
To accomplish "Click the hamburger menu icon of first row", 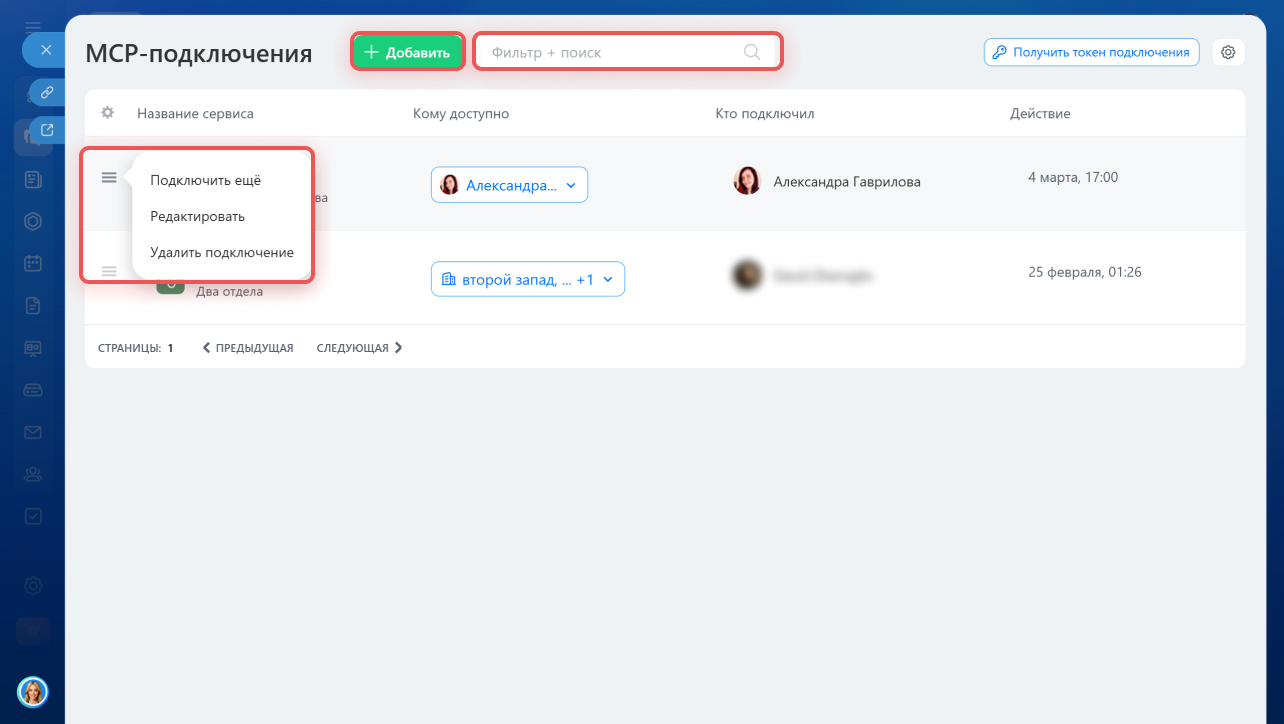I will click(109, 178).
